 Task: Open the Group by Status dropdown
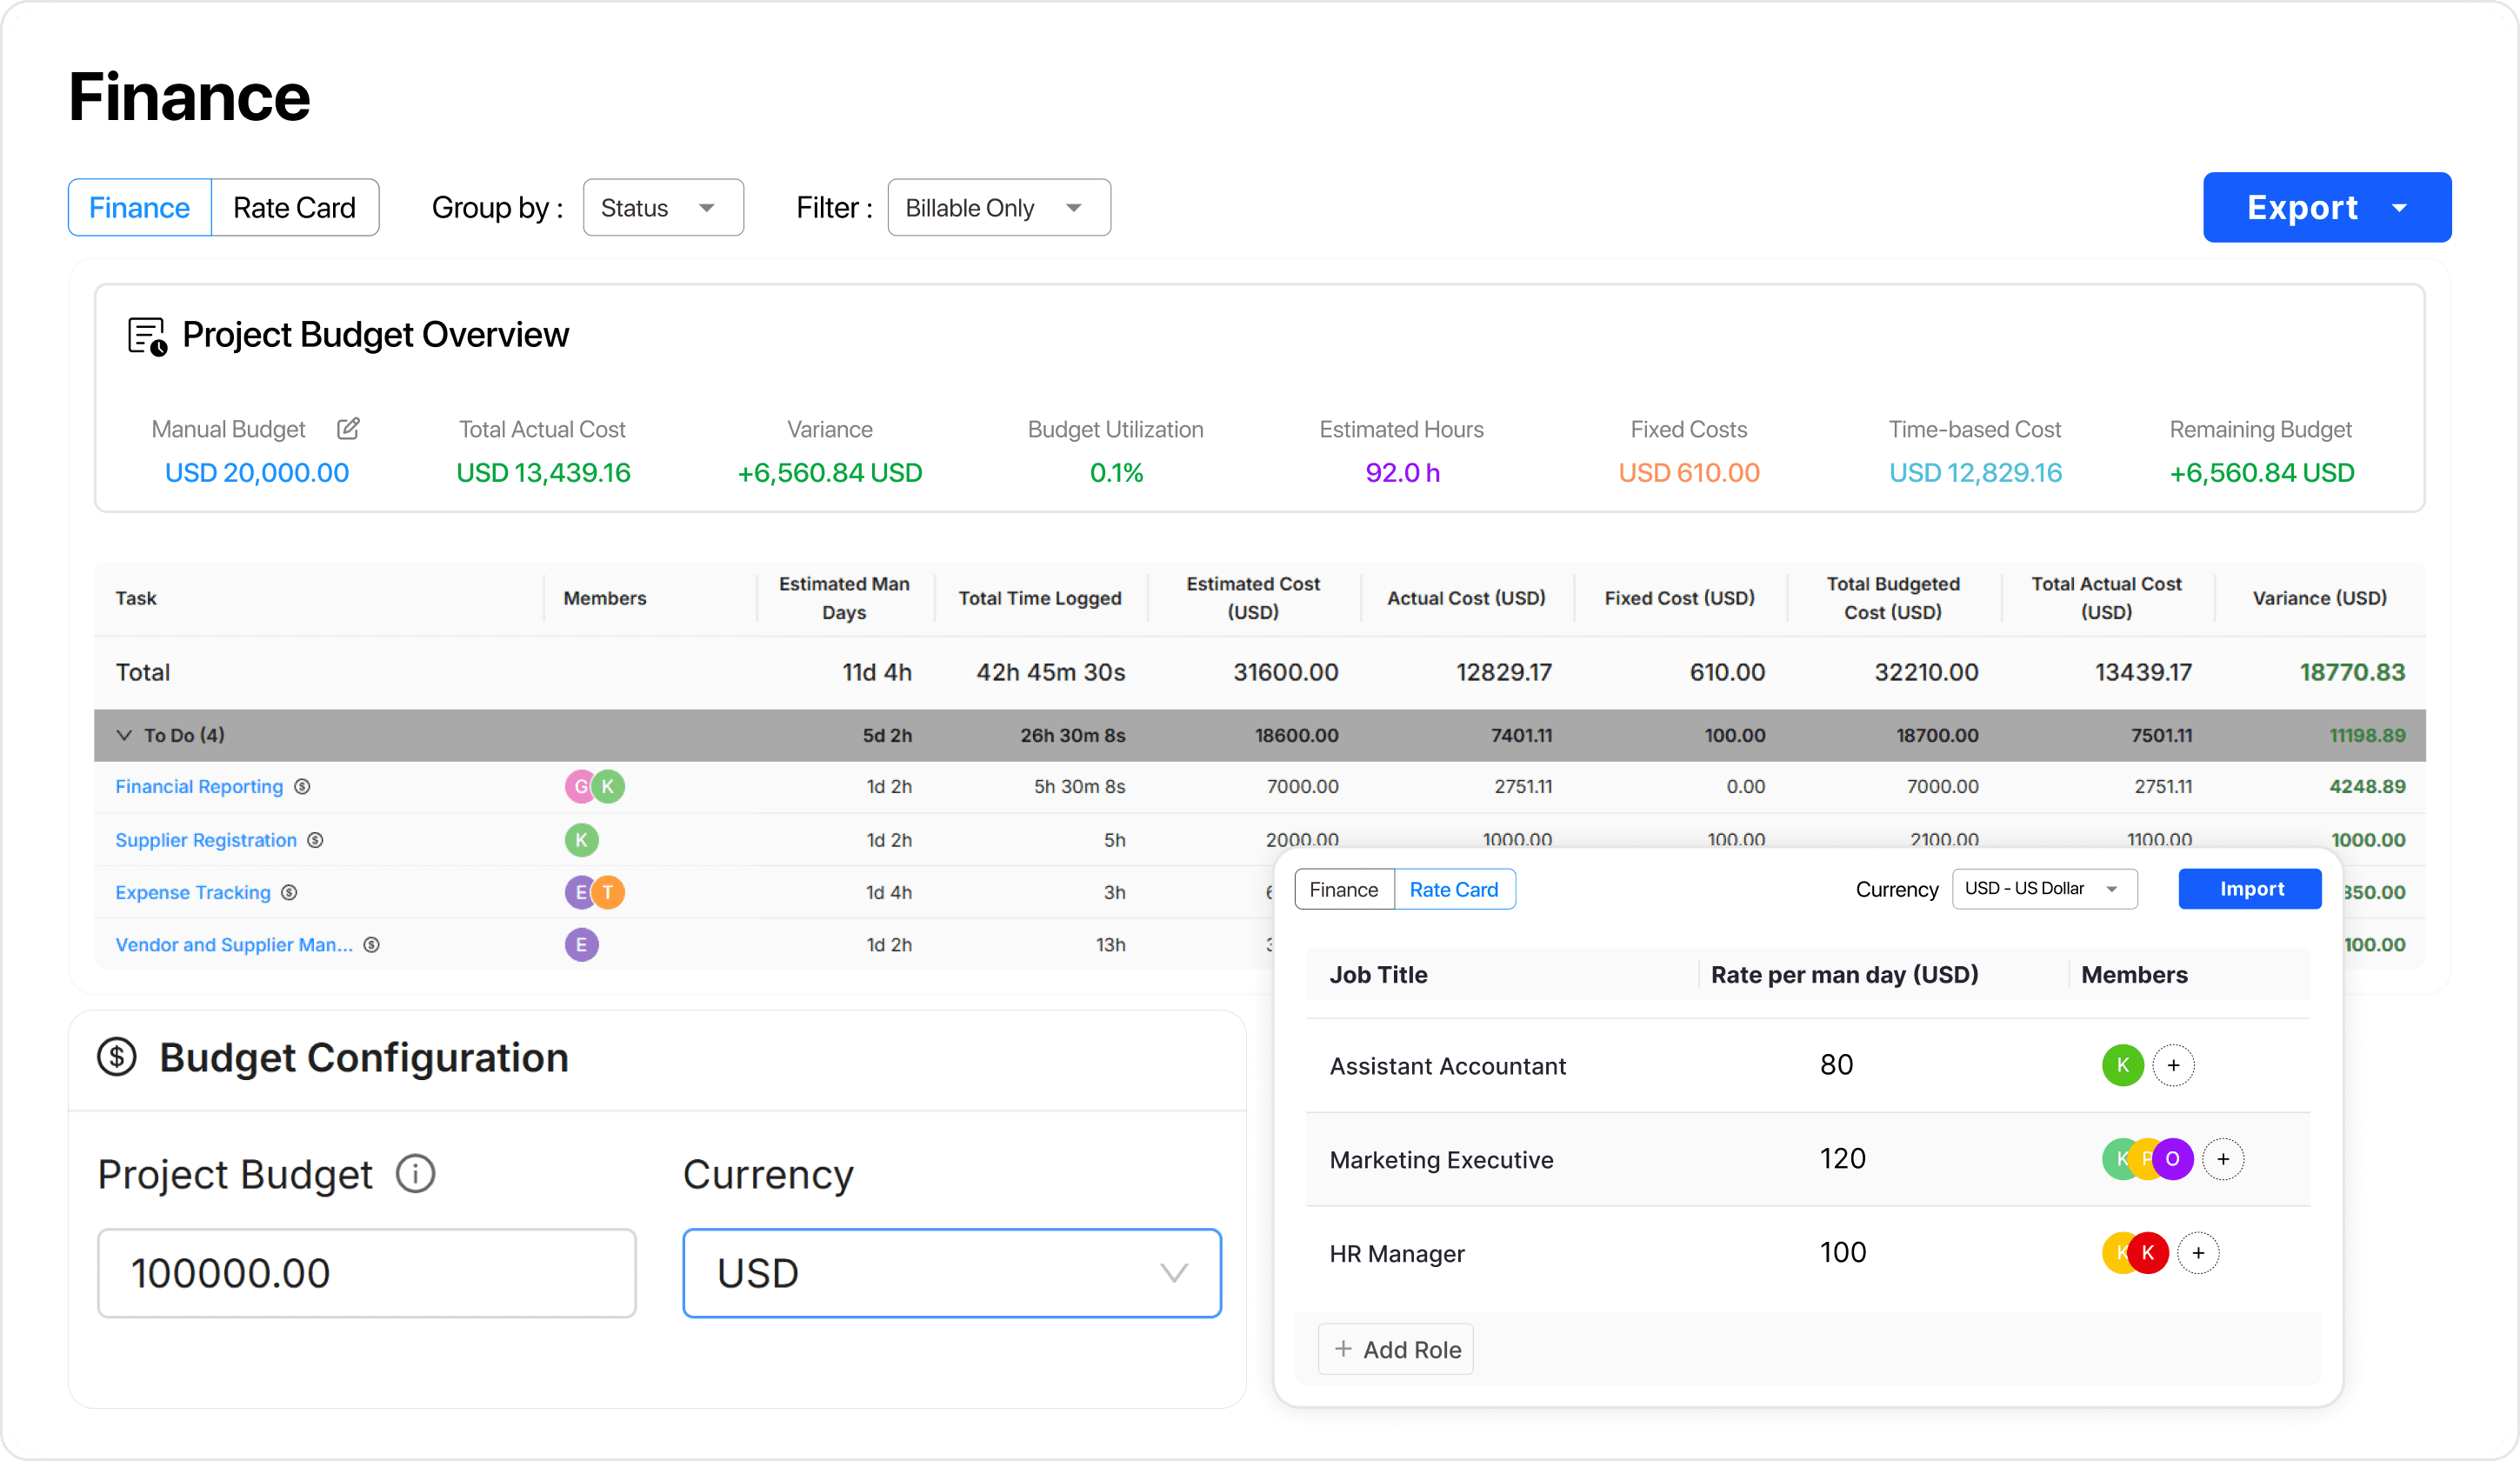click(663, 207)
